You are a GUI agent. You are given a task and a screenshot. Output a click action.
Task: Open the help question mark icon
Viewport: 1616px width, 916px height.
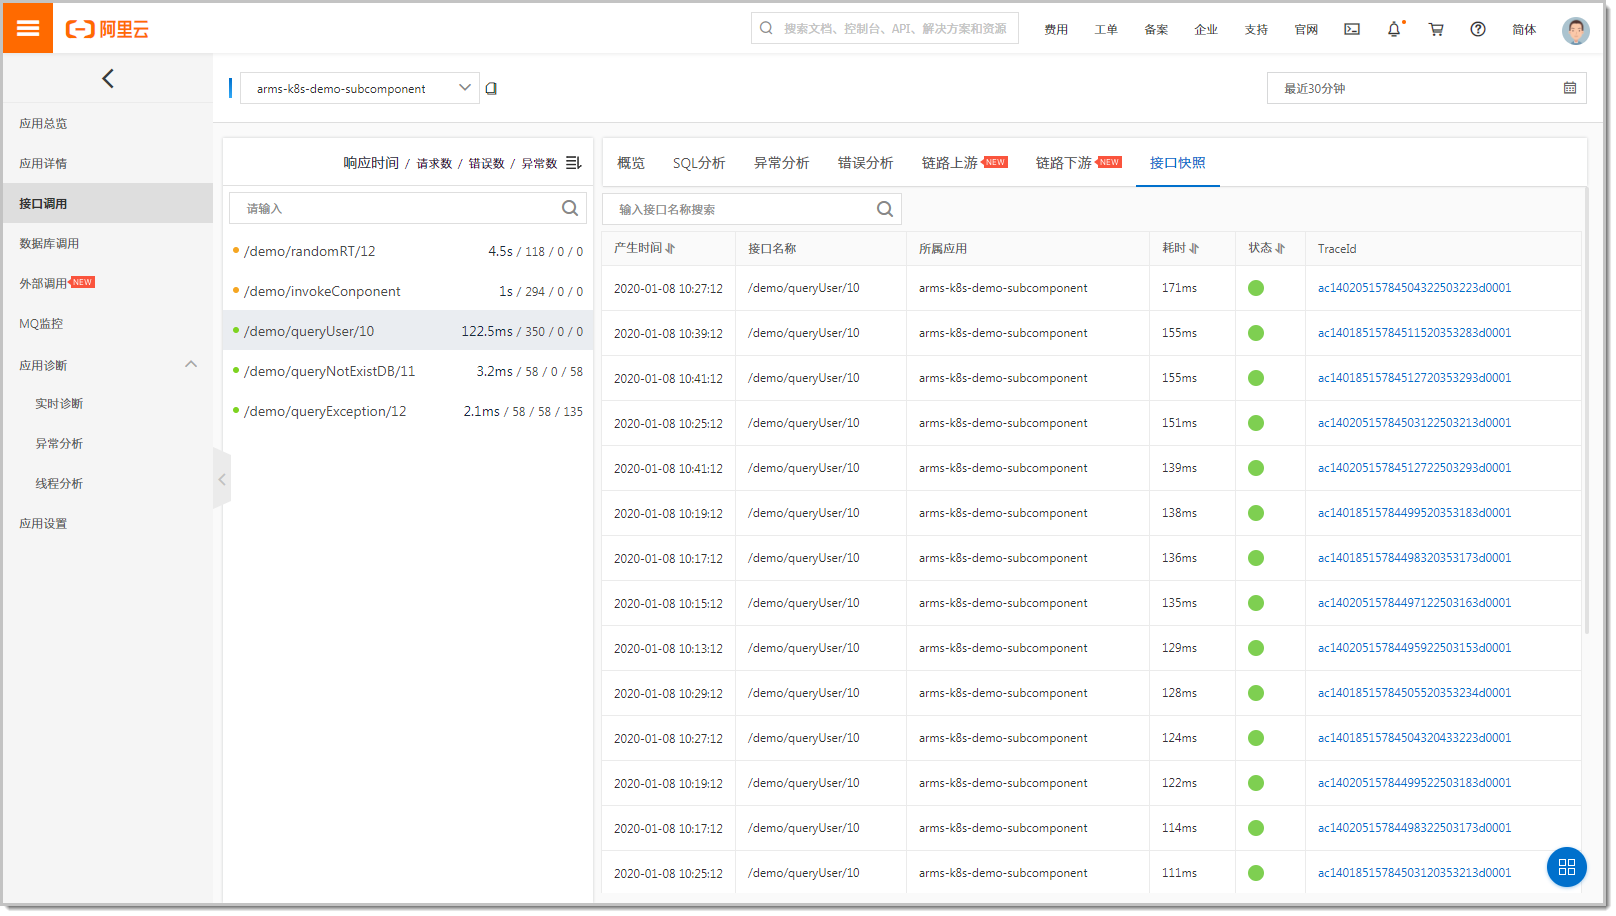[1478, 29]
